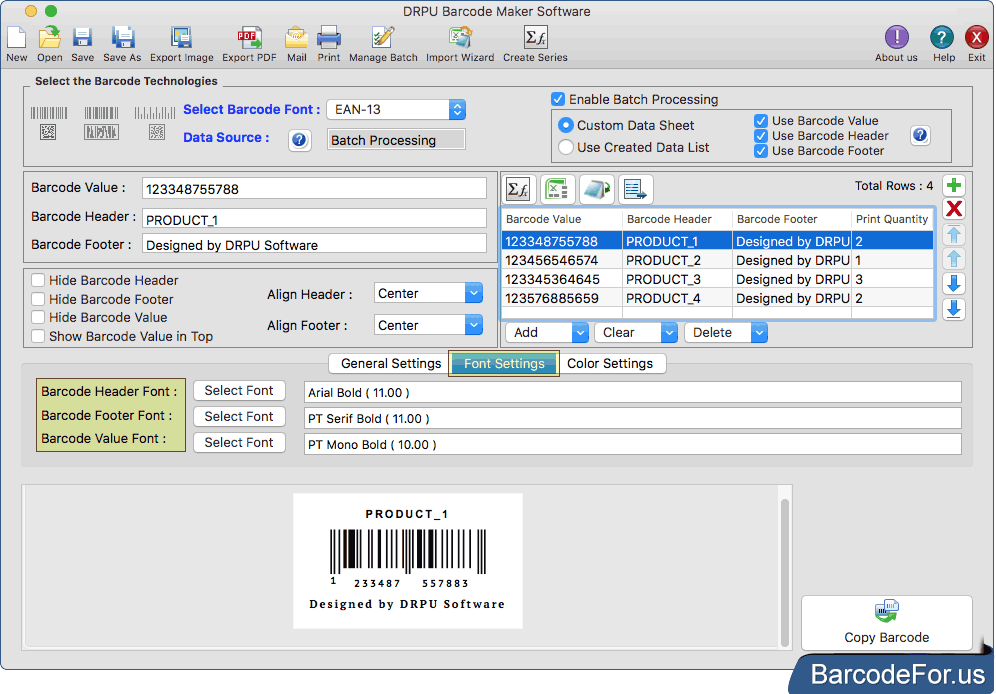Switch to the General Settings tab
Viewport: 996px width, 694px height.
coord(390,364)
